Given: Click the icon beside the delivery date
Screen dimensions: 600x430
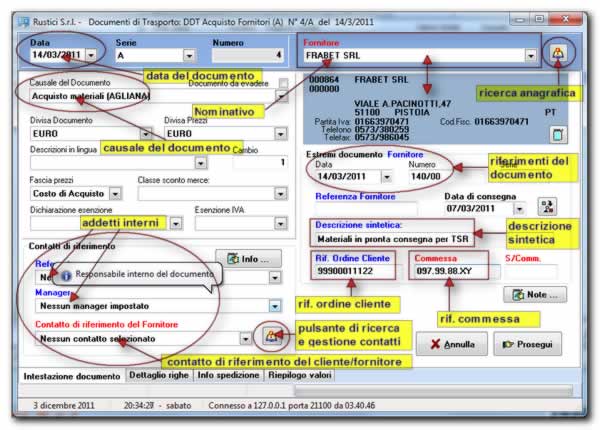Looking at the screenshot, I should point(547,207).
